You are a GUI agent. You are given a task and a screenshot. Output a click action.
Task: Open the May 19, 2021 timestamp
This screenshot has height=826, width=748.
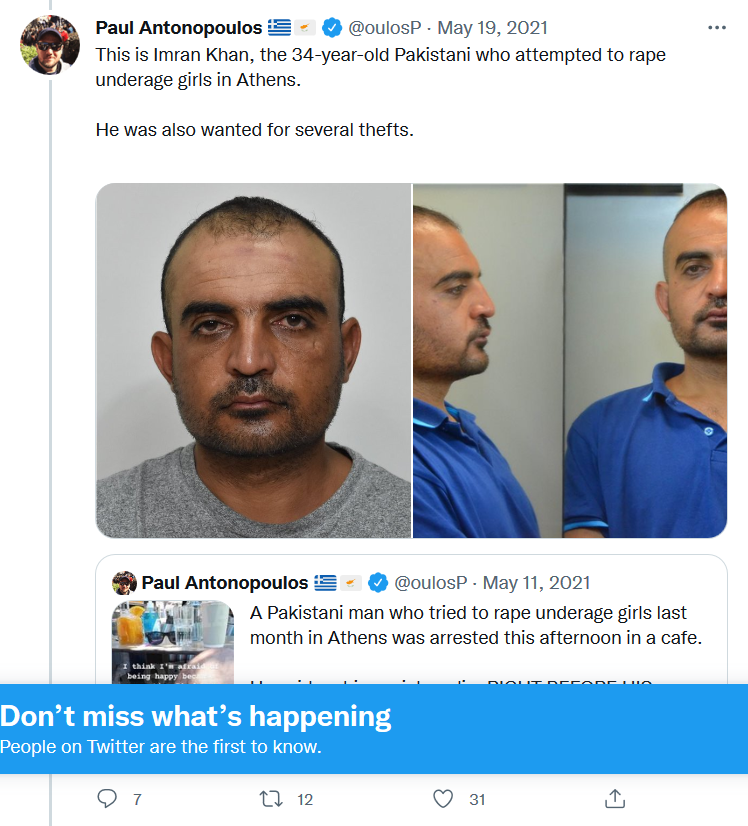coord(493,27)
